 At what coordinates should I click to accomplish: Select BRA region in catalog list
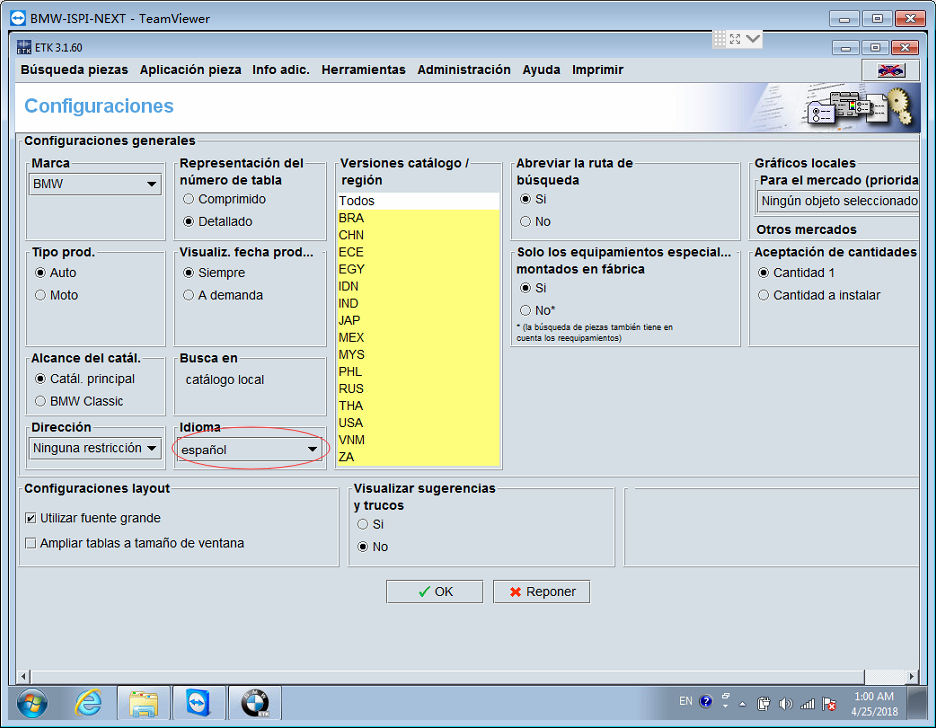point(418,218)
